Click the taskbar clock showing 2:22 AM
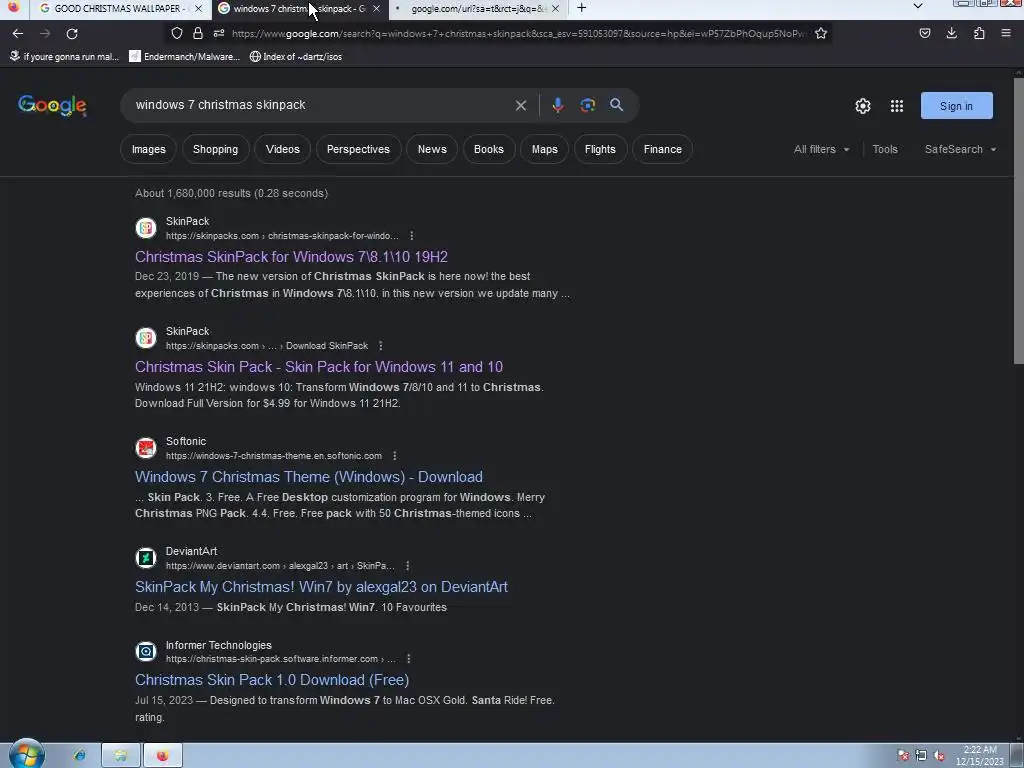This screenshot has width=1024, height=768. (980, 756)
